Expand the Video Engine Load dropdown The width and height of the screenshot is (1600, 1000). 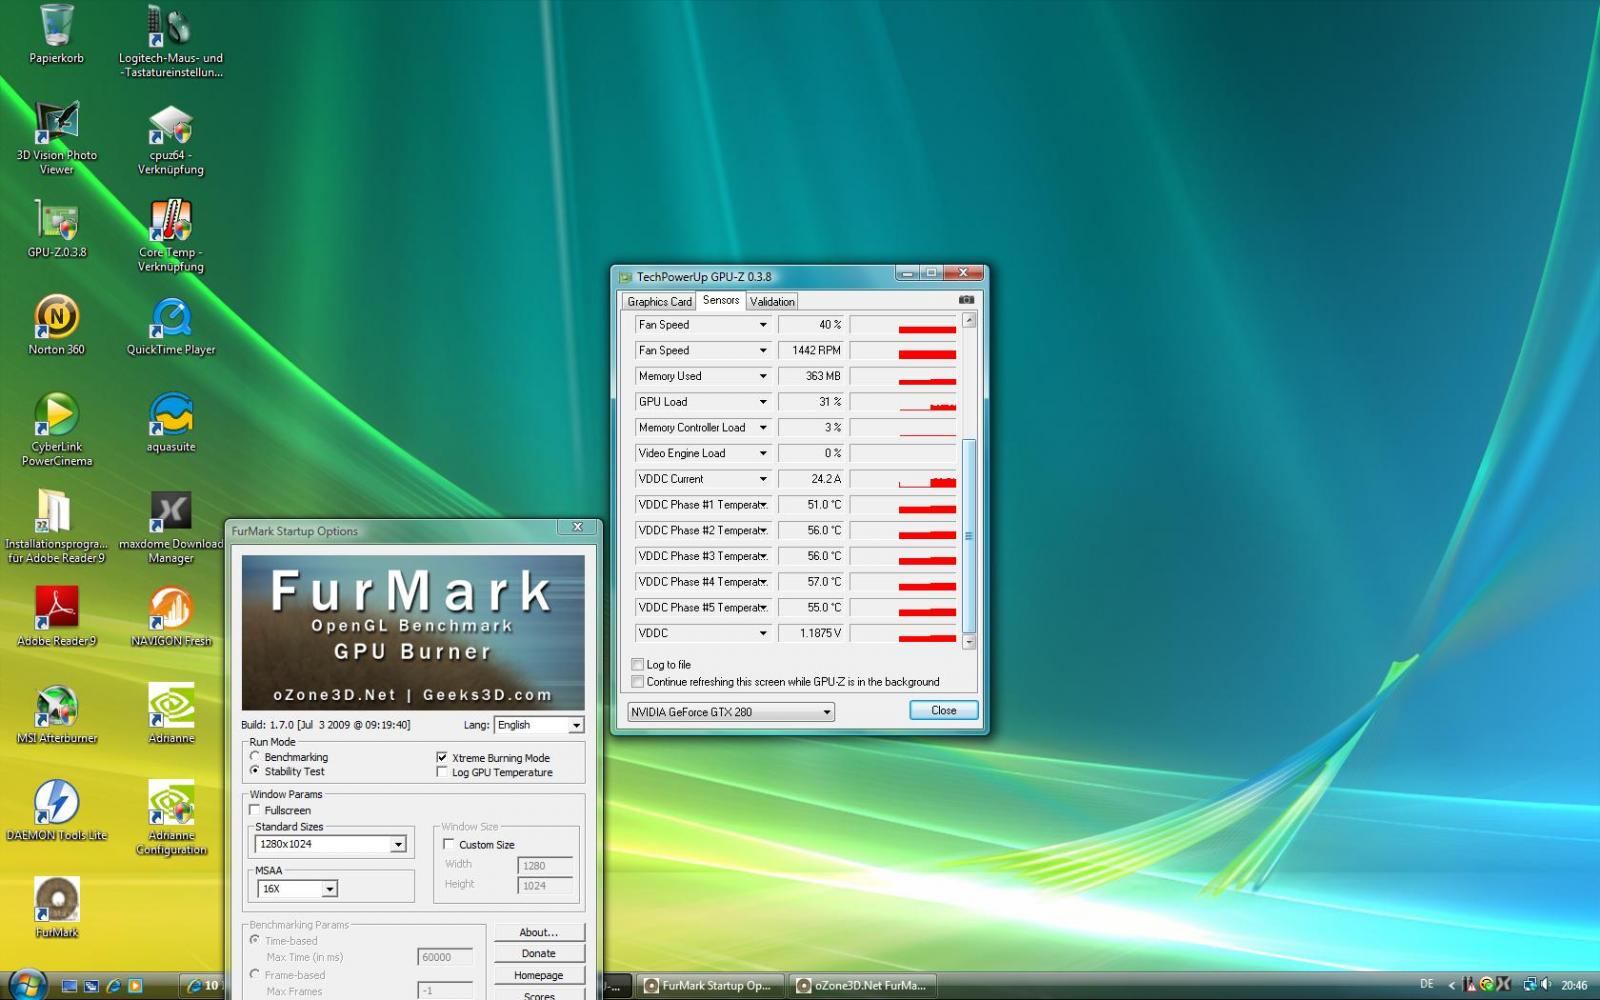763,453
